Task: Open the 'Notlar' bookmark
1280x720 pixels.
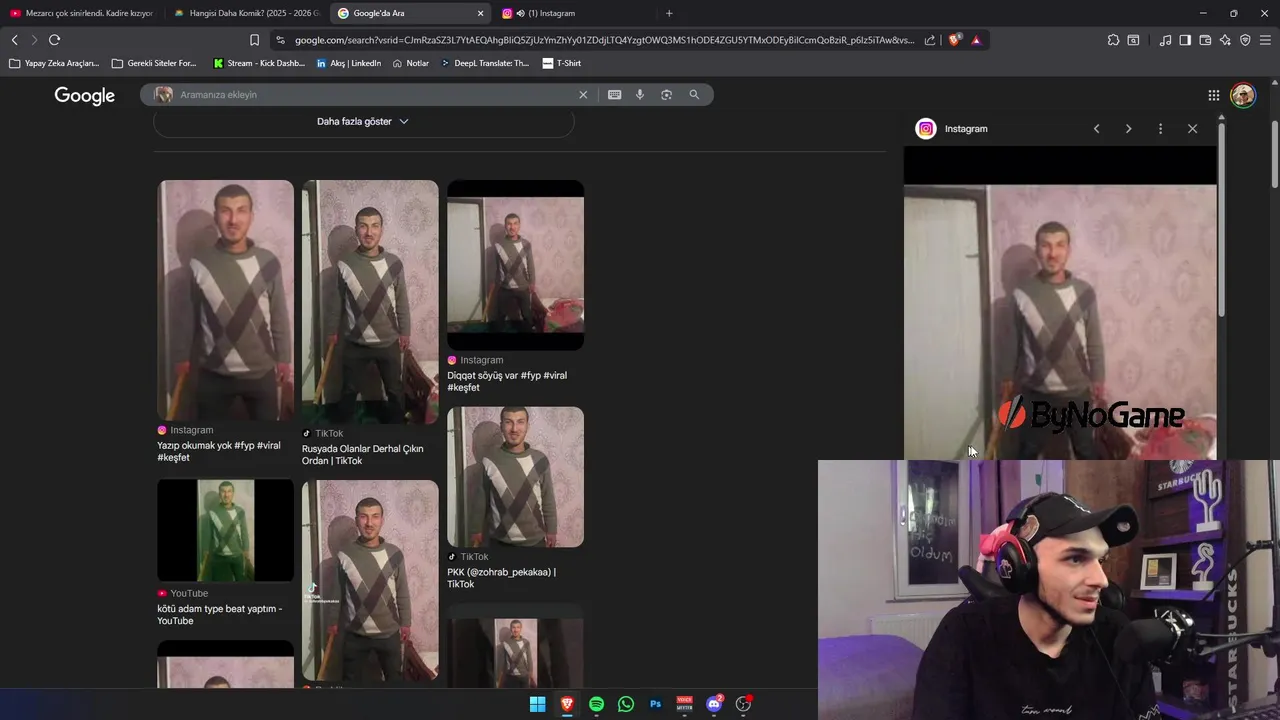Action: coord(411,63)
